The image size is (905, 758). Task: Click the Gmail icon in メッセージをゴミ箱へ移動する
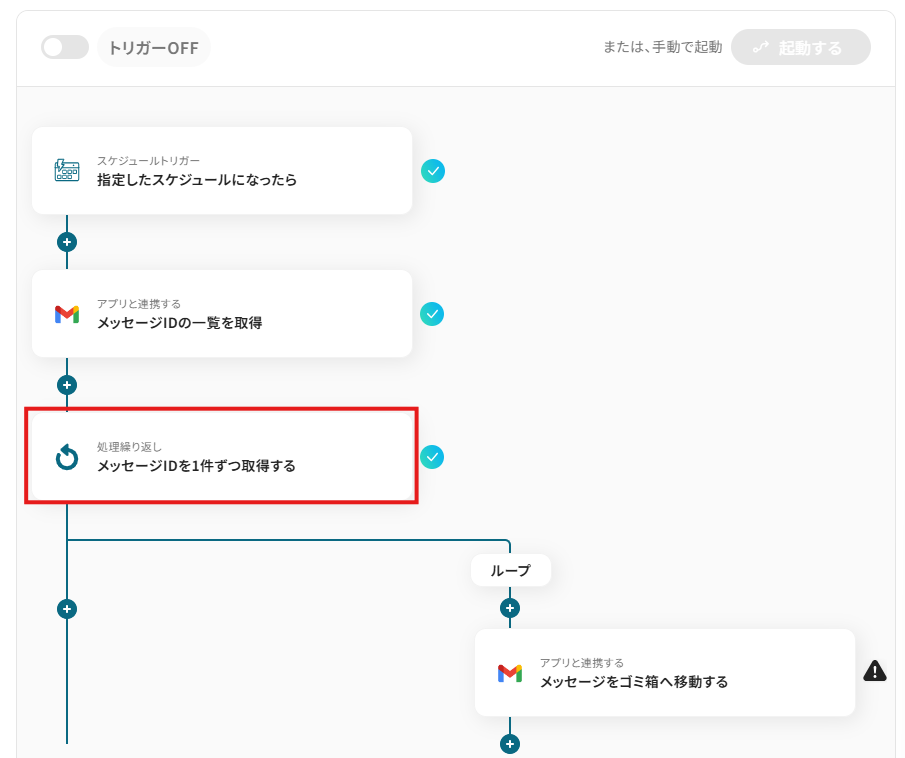510,673
